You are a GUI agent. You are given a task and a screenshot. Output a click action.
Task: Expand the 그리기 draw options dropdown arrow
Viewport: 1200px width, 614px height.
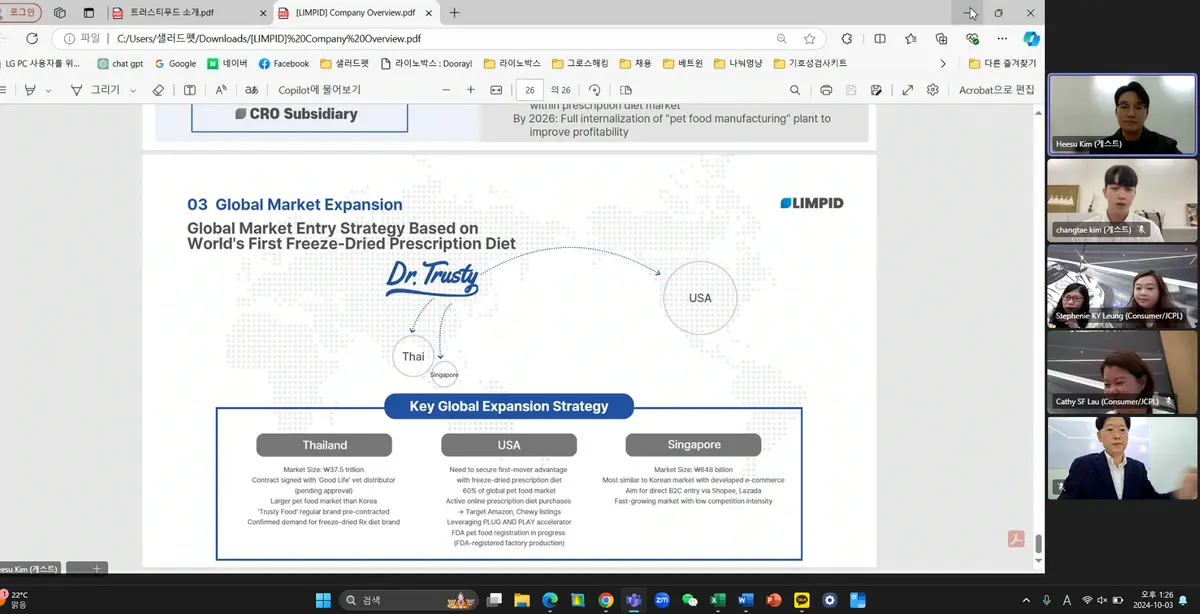[x=133, y=90]
